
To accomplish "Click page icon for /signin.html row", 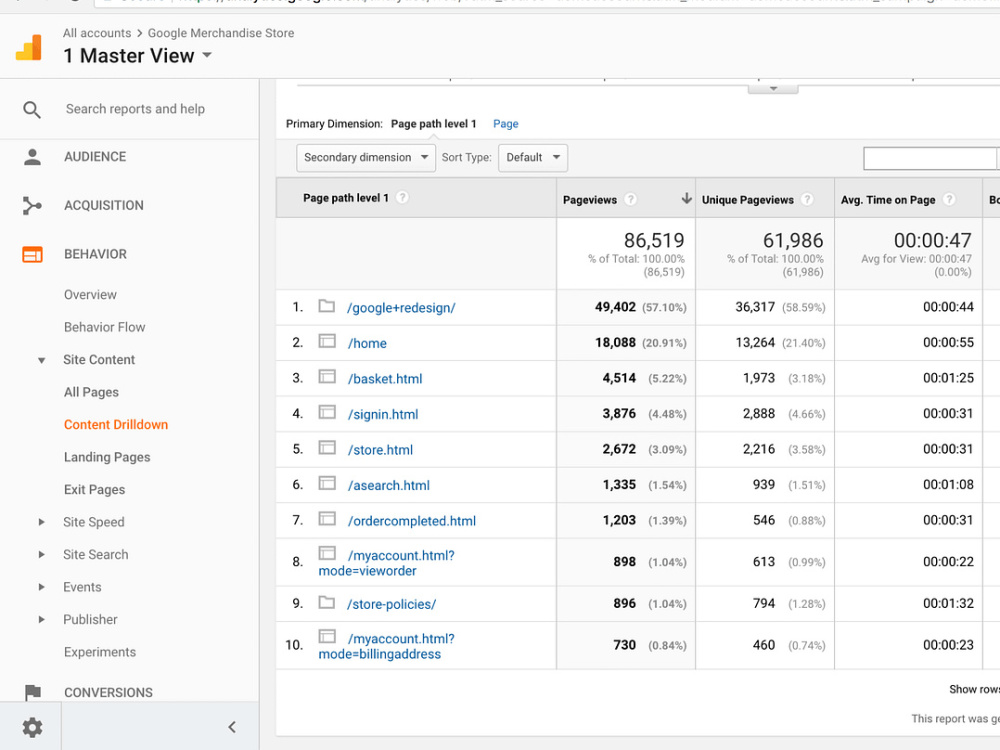I will (x=327, y=413).
